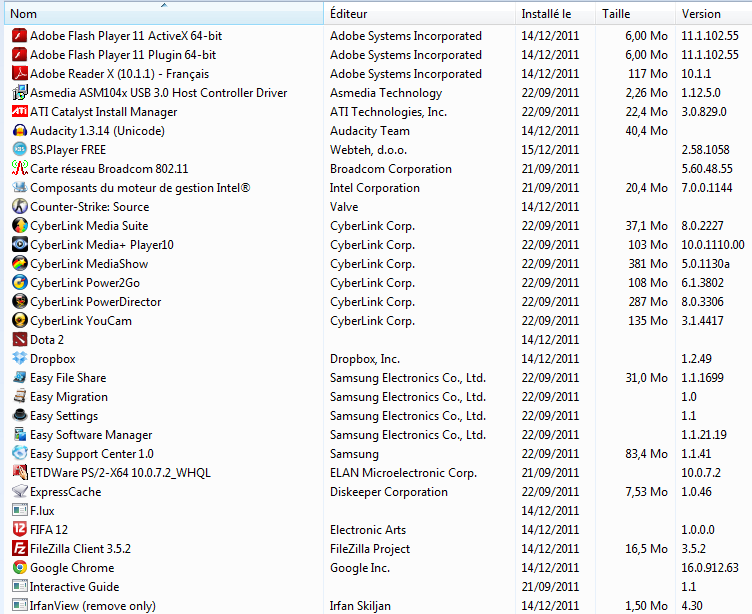
Task: Click the 10.0.1110.00 version value
Action: (x=713, y=245)
